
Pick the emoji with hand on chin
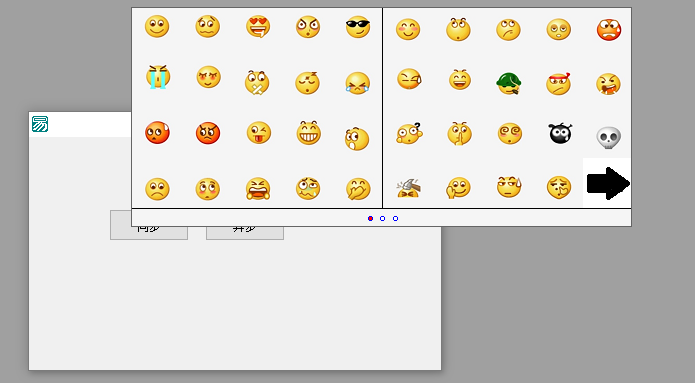click(458, 188)
